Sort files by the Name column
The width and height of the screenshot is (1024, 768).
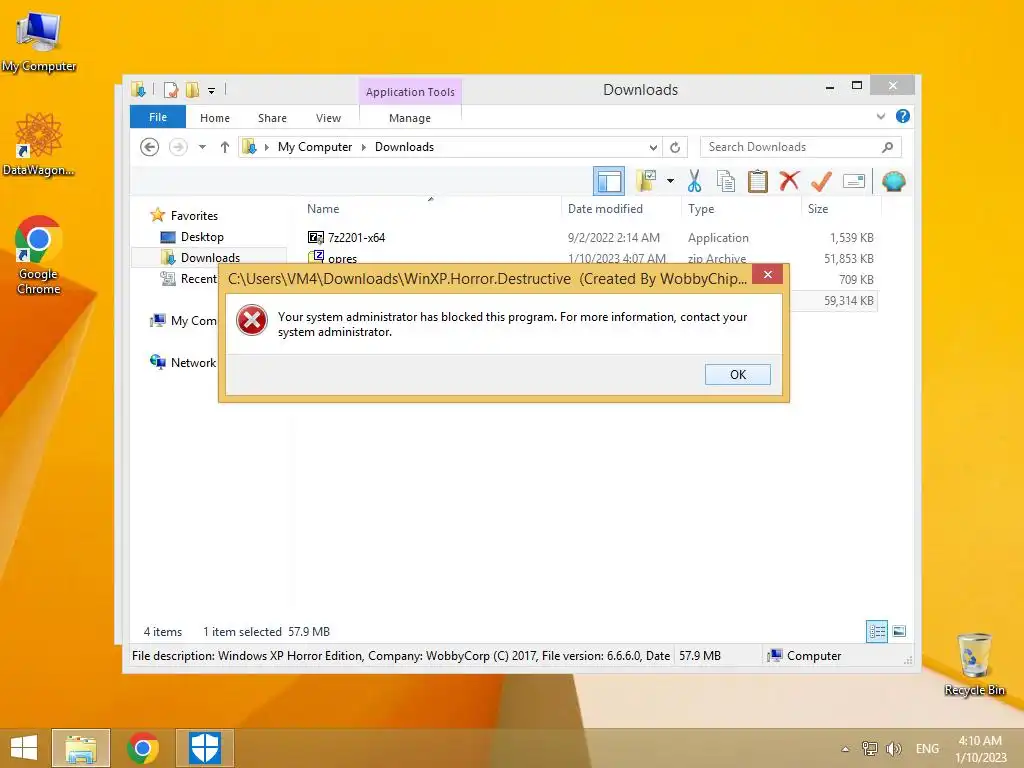[323, 209]
